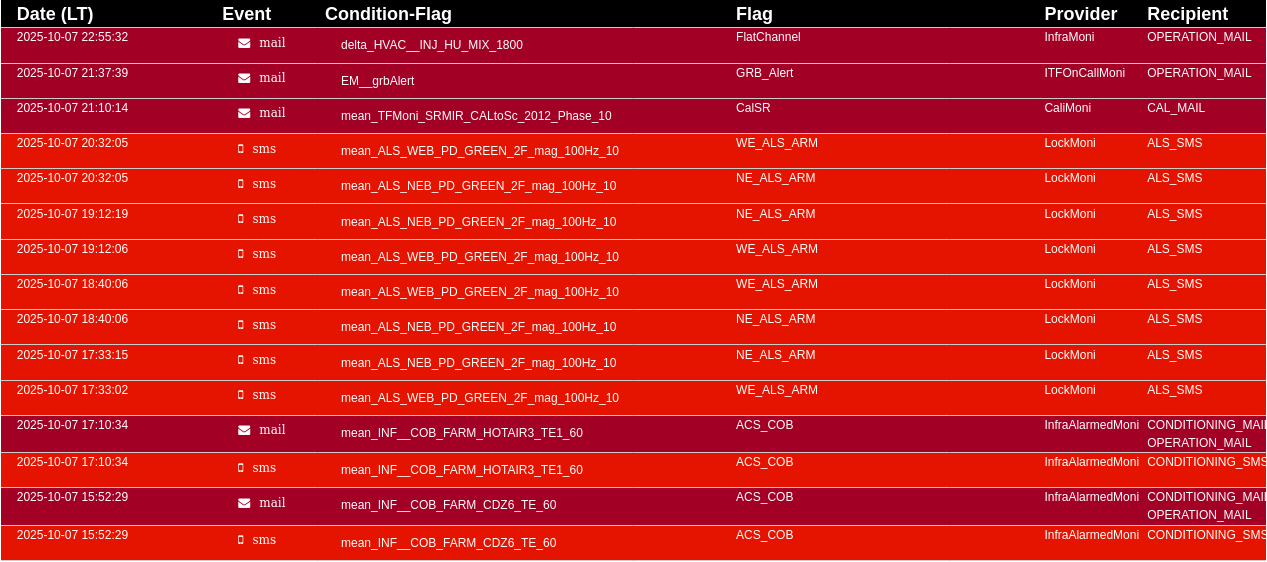Click the Recipient column header
The height and width of the screenshot is (562, 1267).
1187,14
